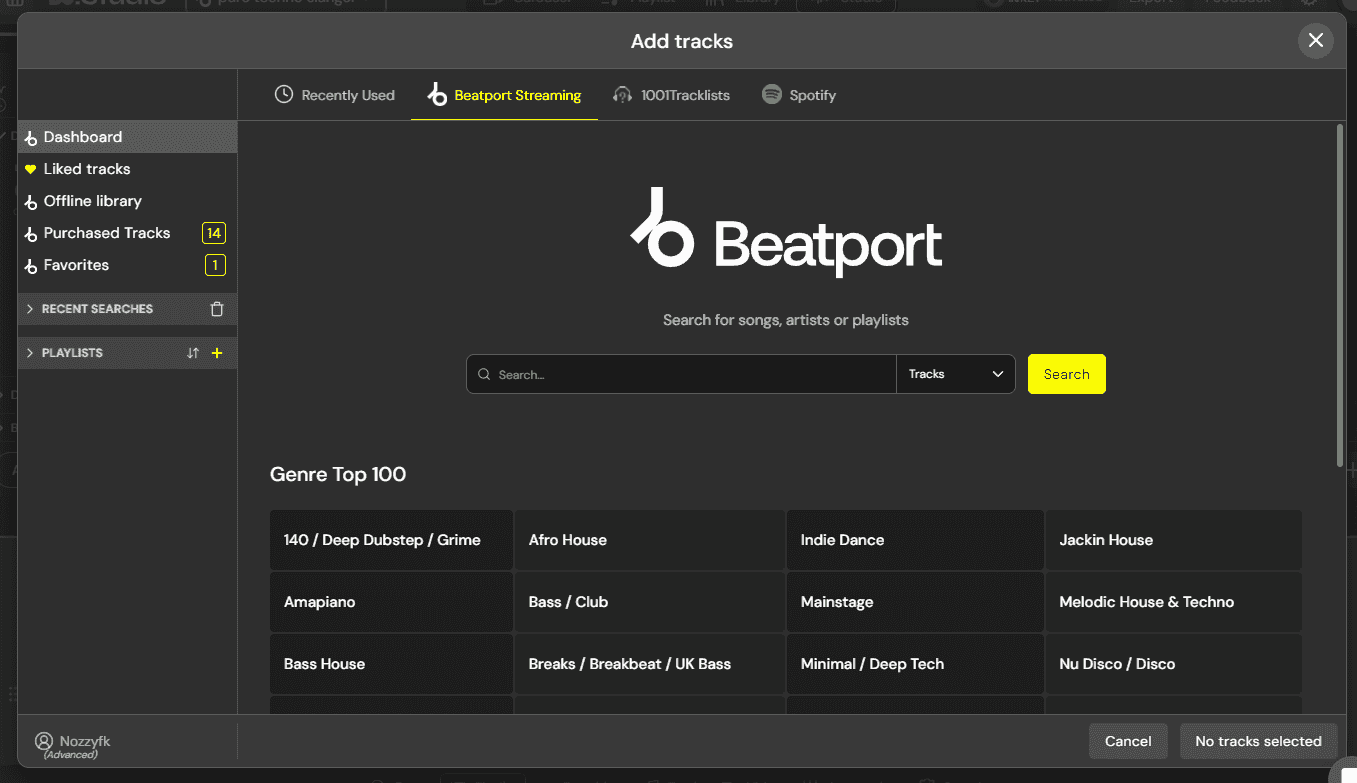Cancel the Add tracks dialog
The image size is (1357, 783).
coord(1128,741)
